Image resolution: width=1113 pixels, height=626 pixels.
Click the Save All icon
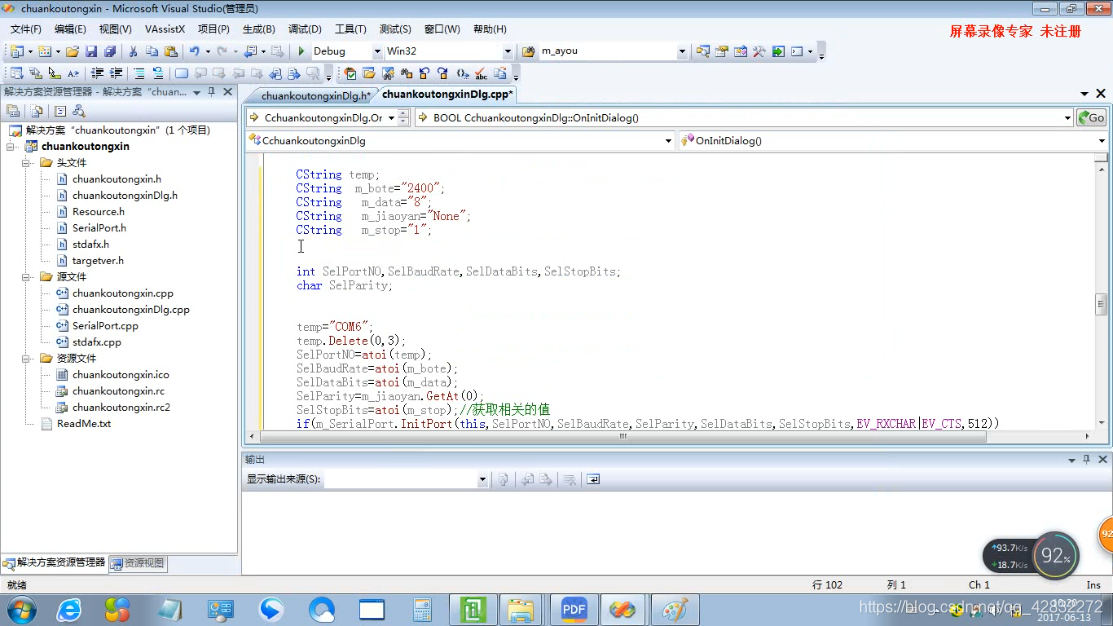[x=110, y=51]
